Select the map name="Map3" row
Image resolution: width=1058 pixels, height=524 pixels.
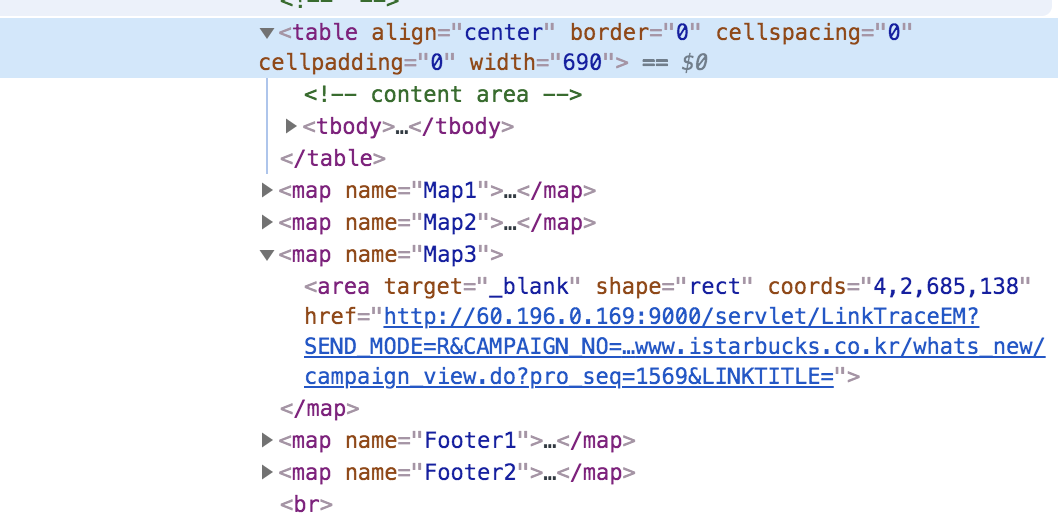pos(391,255)
